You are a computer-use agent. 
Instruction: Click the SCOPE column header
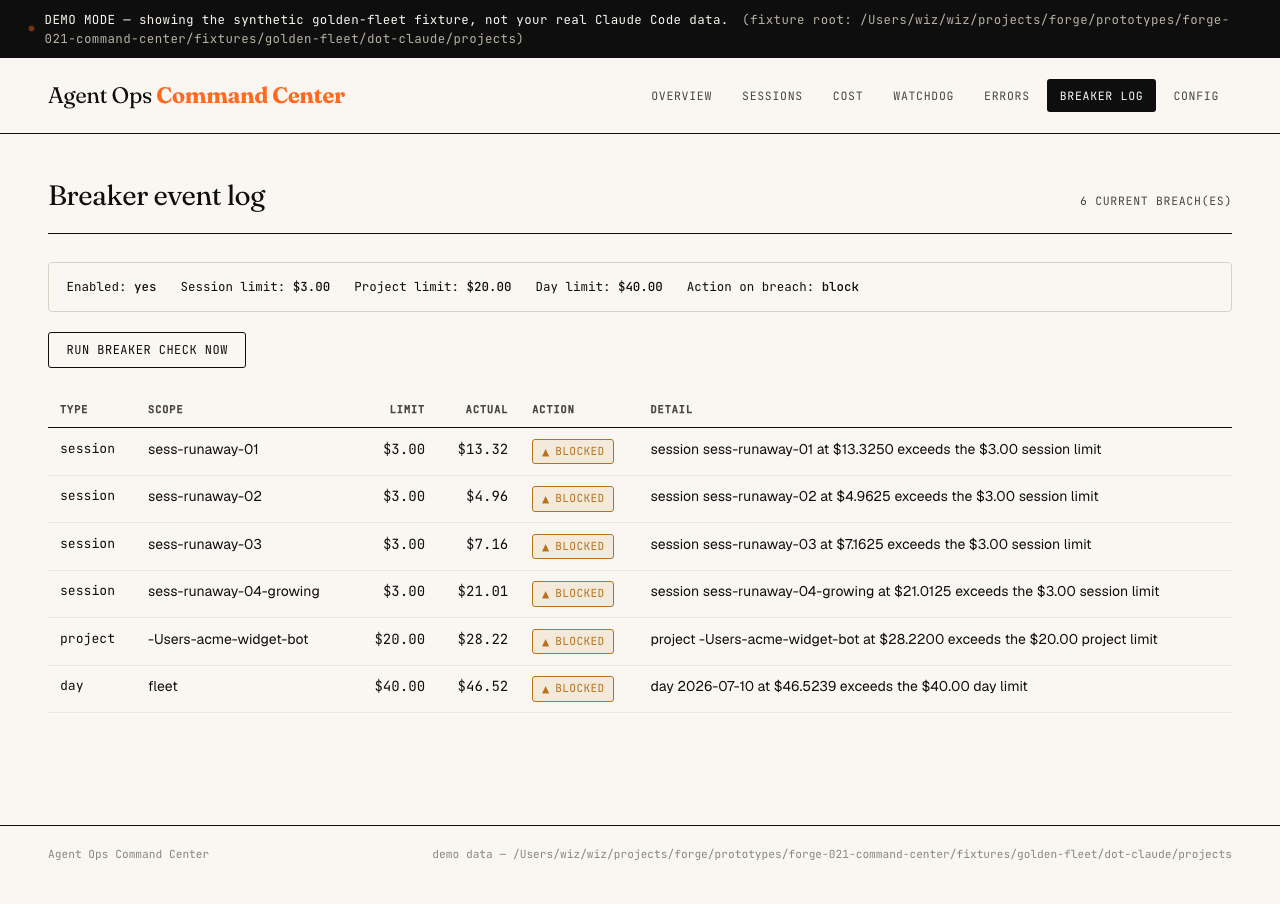coord(165,410)
